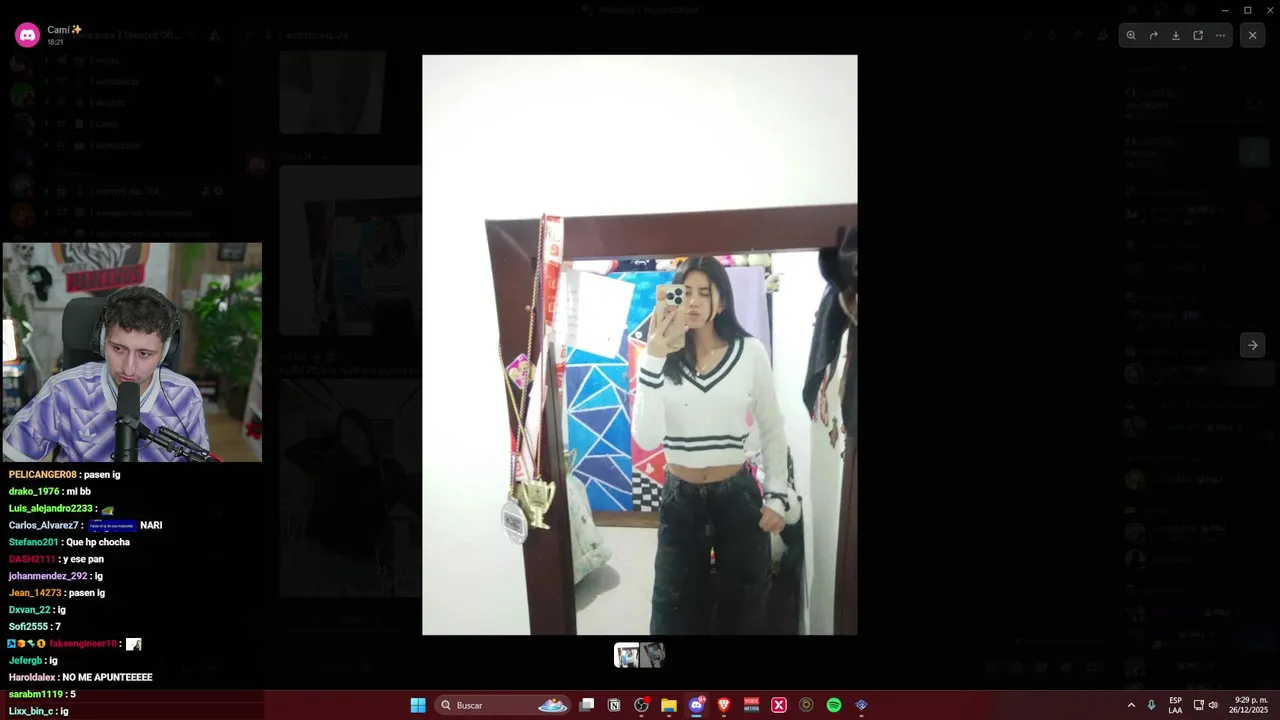Show hidden system tray icons
1280x720 pixels.
1131,705
